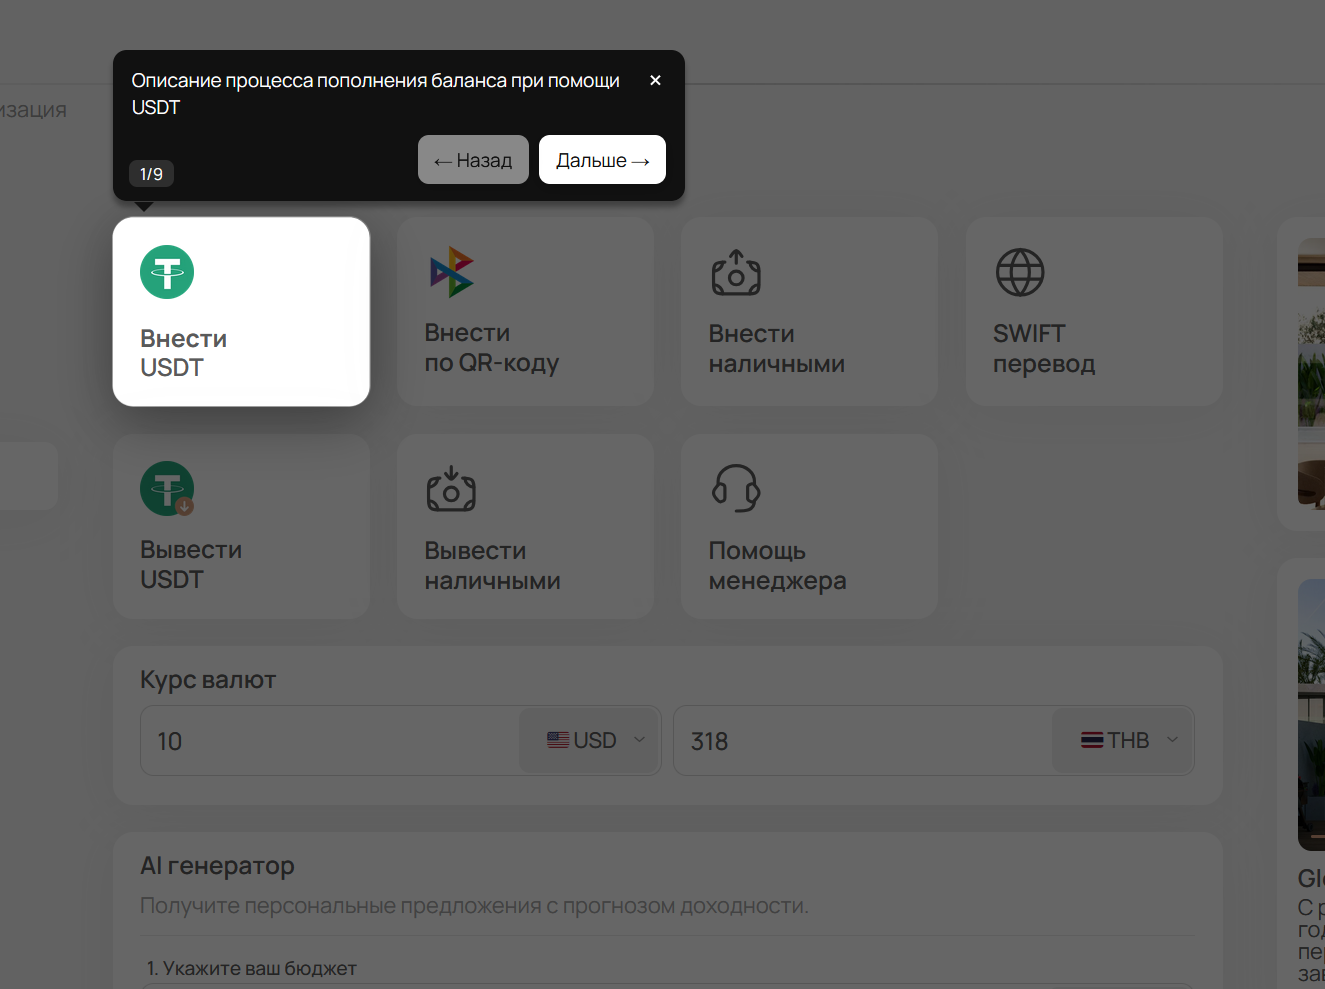This screenshot has height=989, width=1325.
Task: Open the Внести USDT card
Action: 241,312
